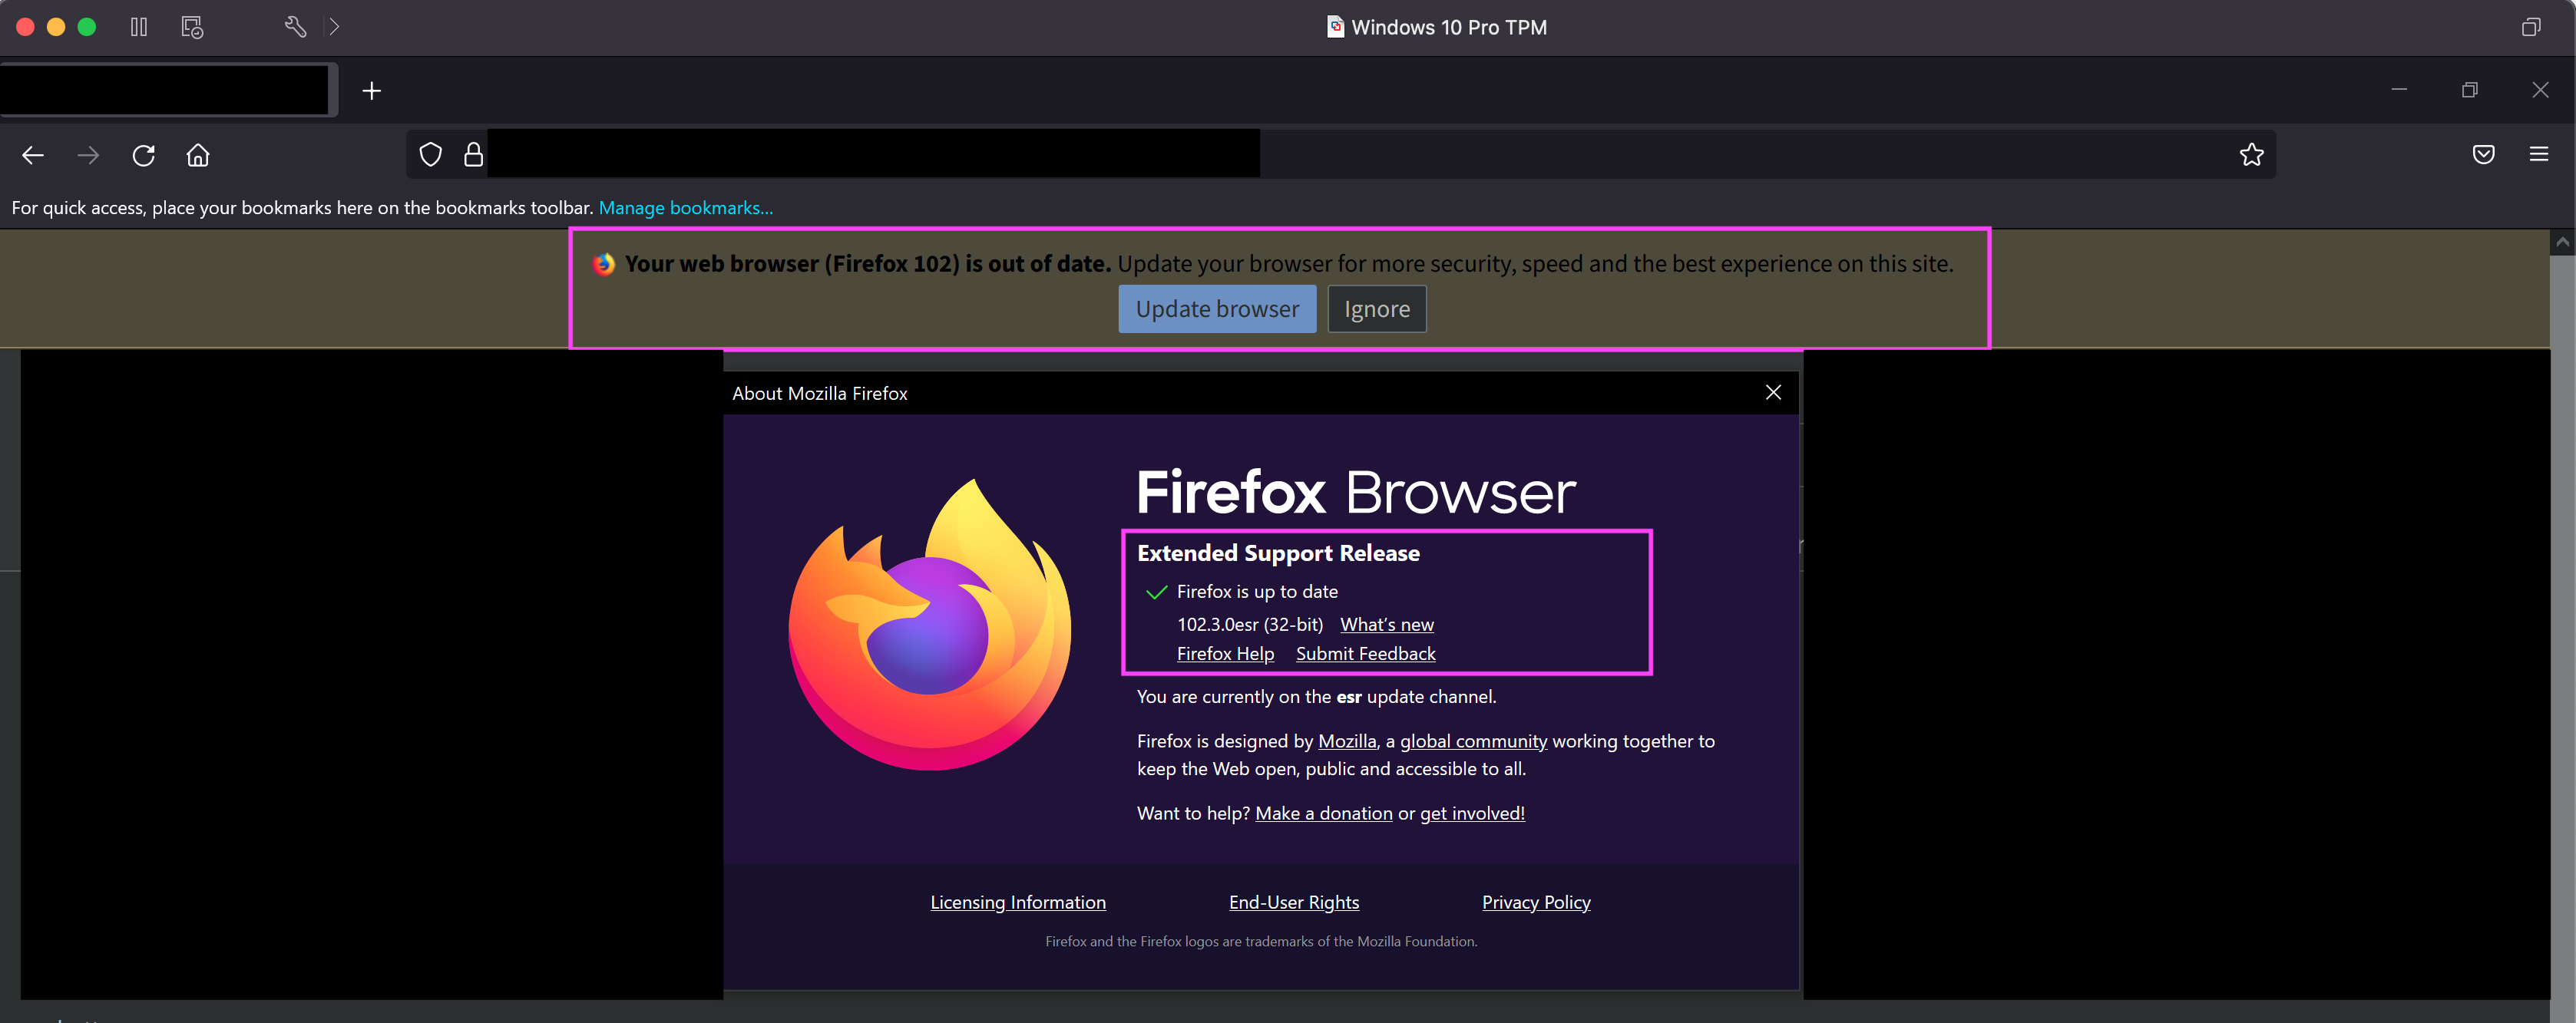Pause the virtual machine
The image size is (2576, 1023).
tap(139, 27)
